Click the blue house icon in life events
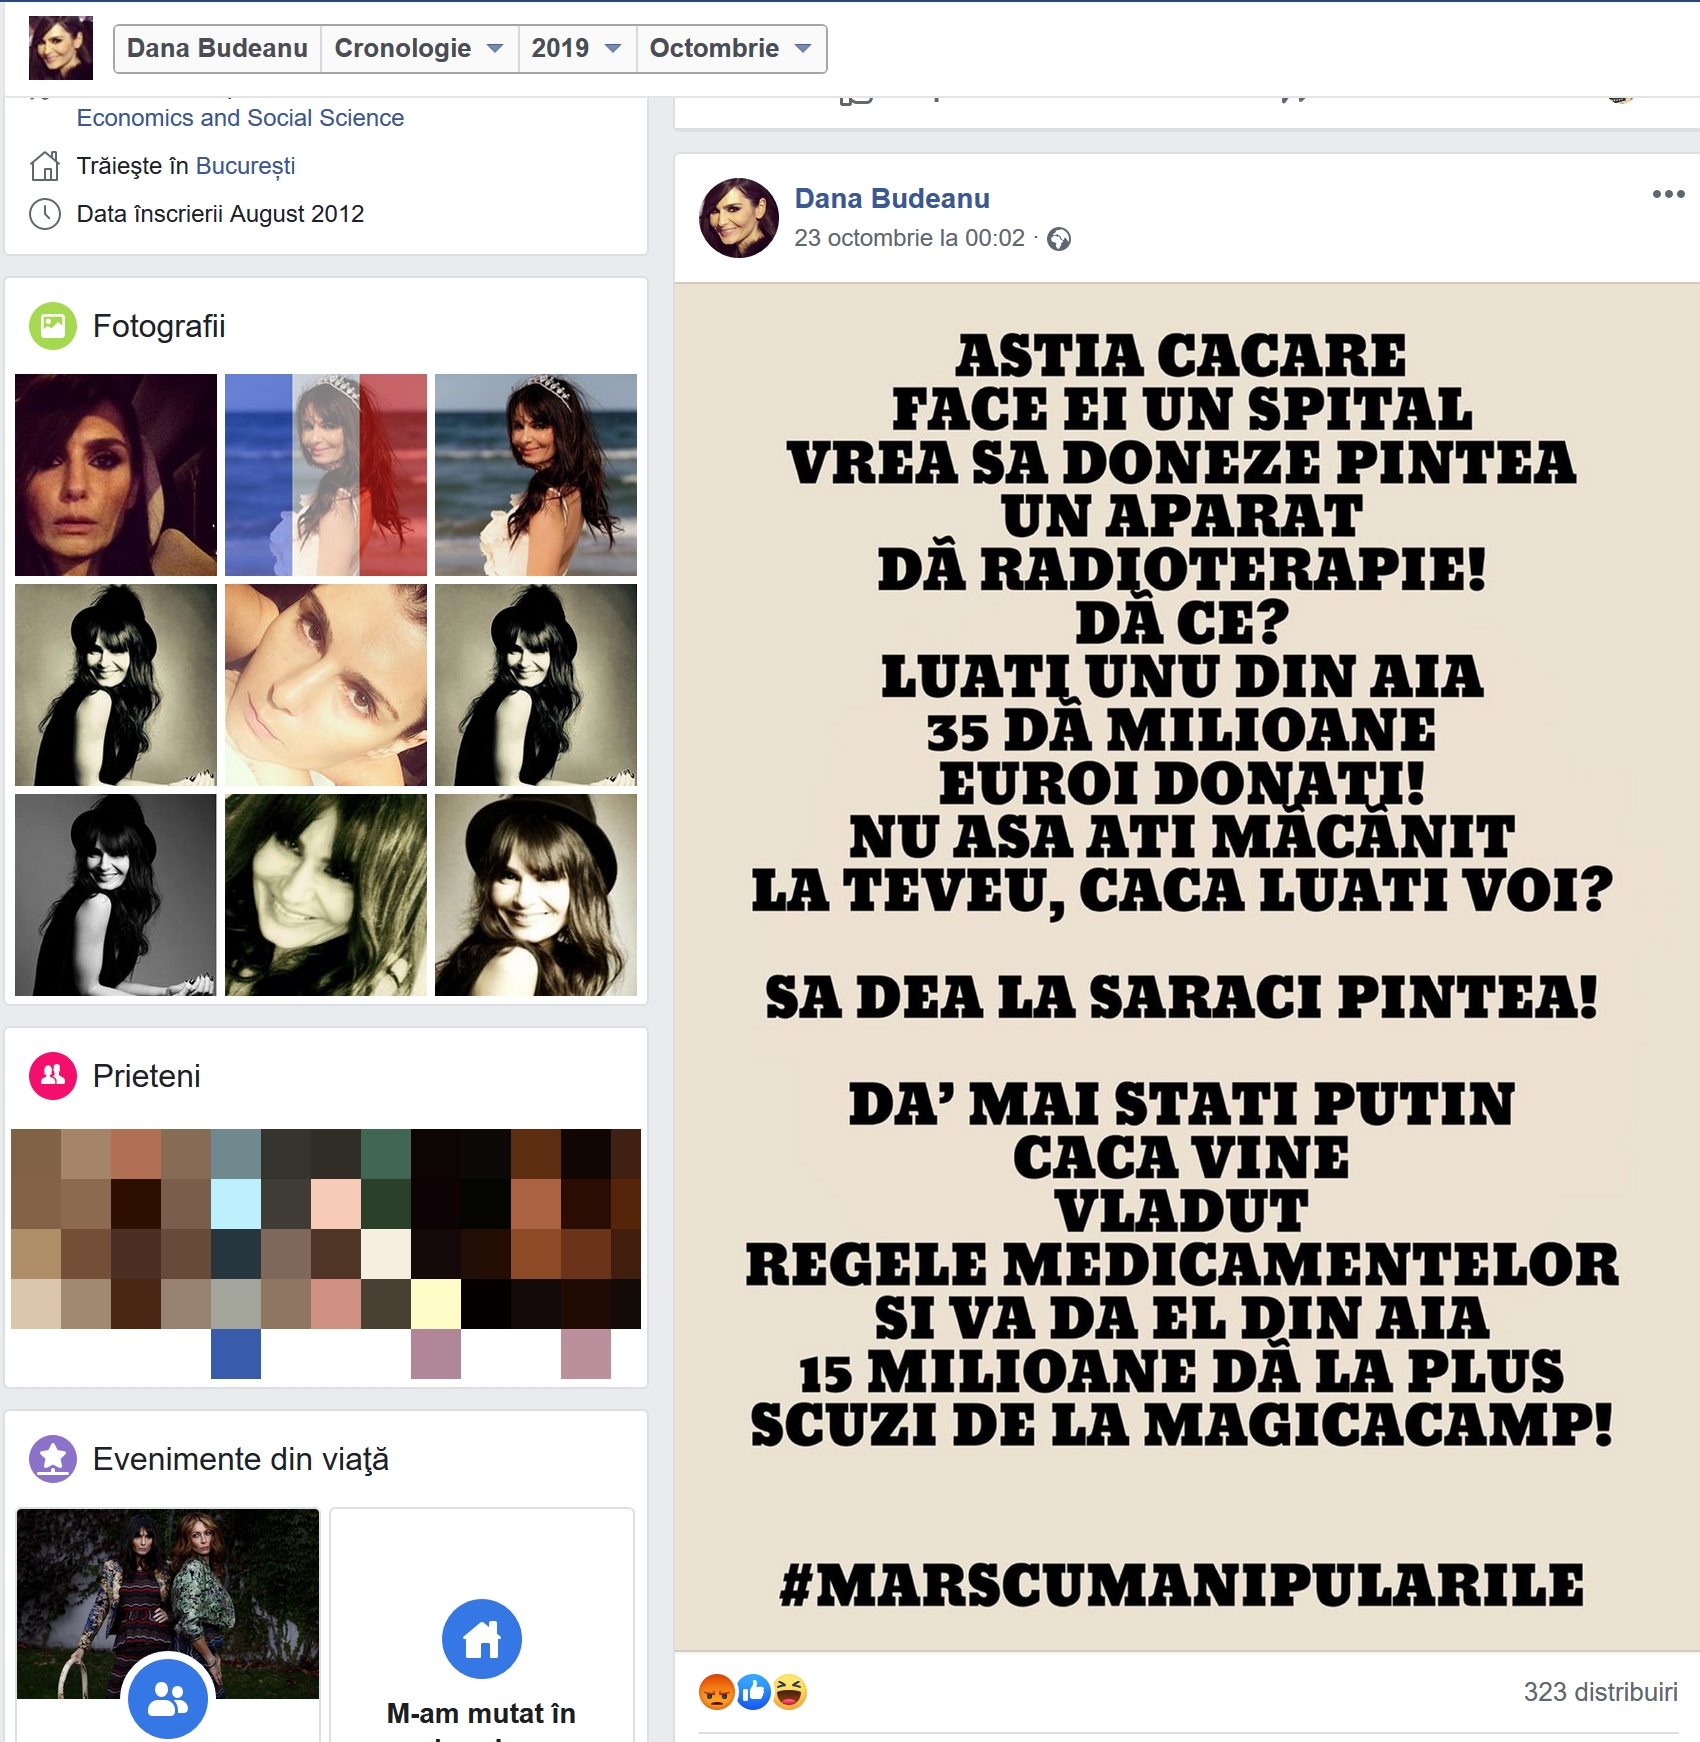Screen dimensions: 1700x1742 (x=482, y=1639)
